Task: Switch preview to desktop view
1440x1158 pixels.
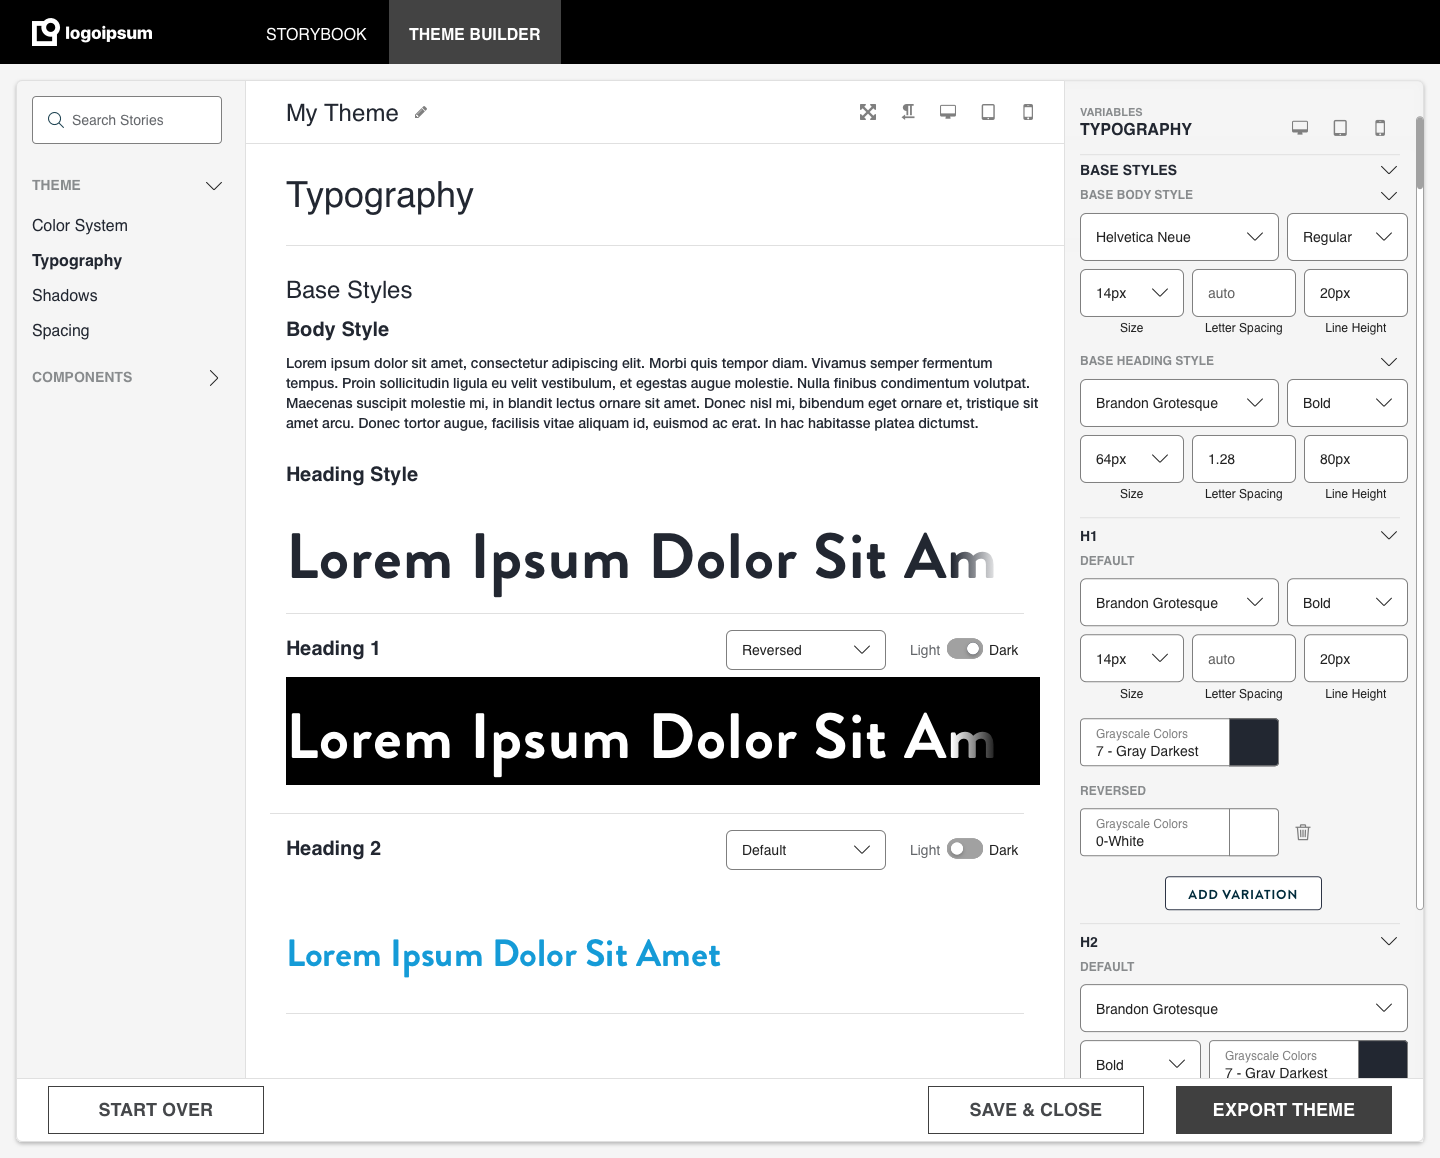Action: (948, 112)
